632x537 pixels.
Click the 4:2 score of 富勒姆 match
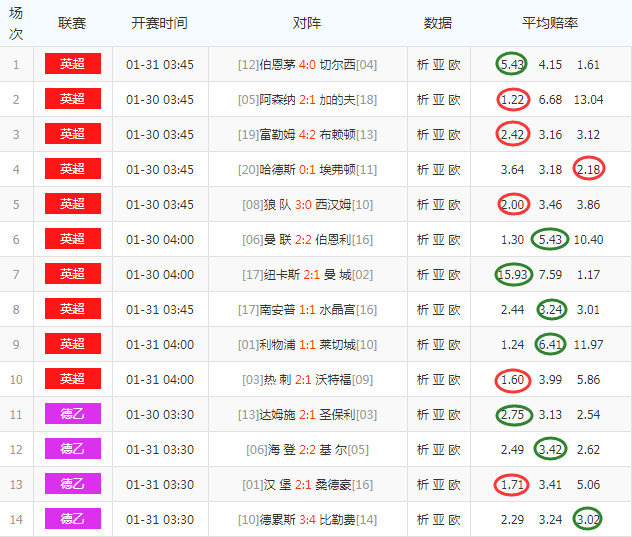pyautogui.click(x=307, y=135)
